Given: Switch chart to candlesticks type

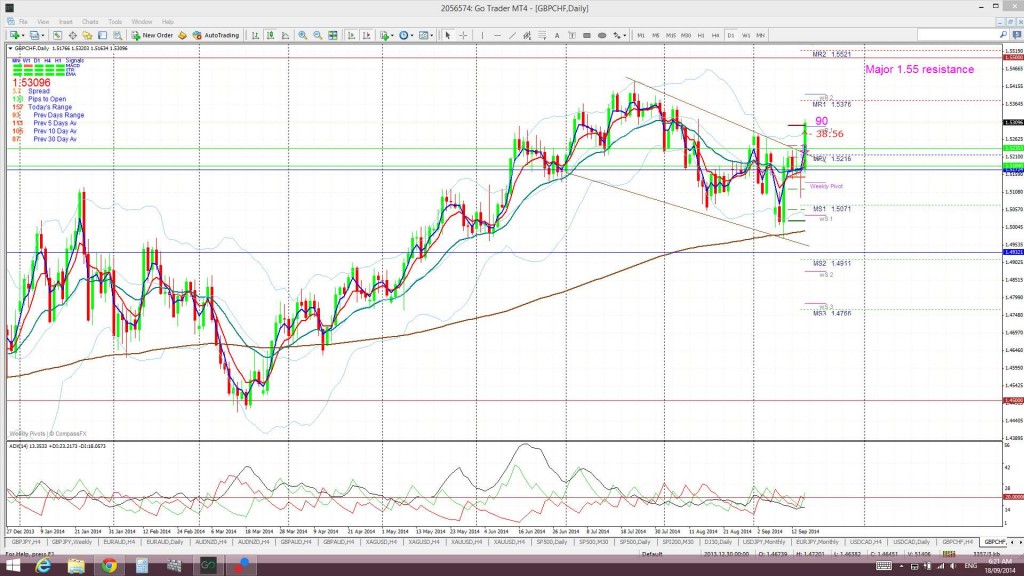Looking at the screenshot, I should (x=270, y=35).
